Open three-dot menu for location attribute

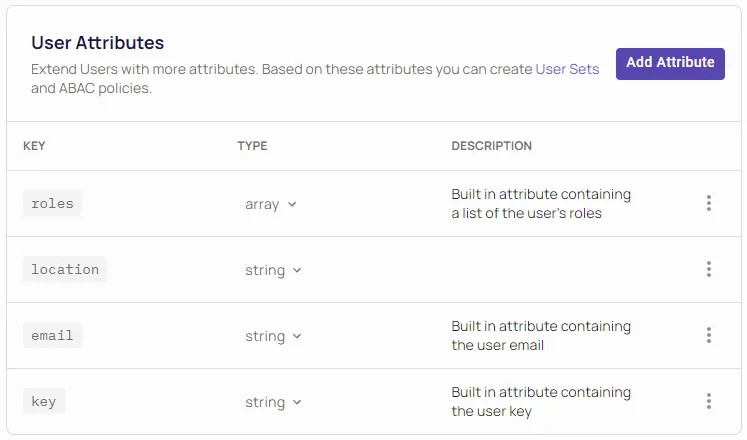(x=708, y=270)
